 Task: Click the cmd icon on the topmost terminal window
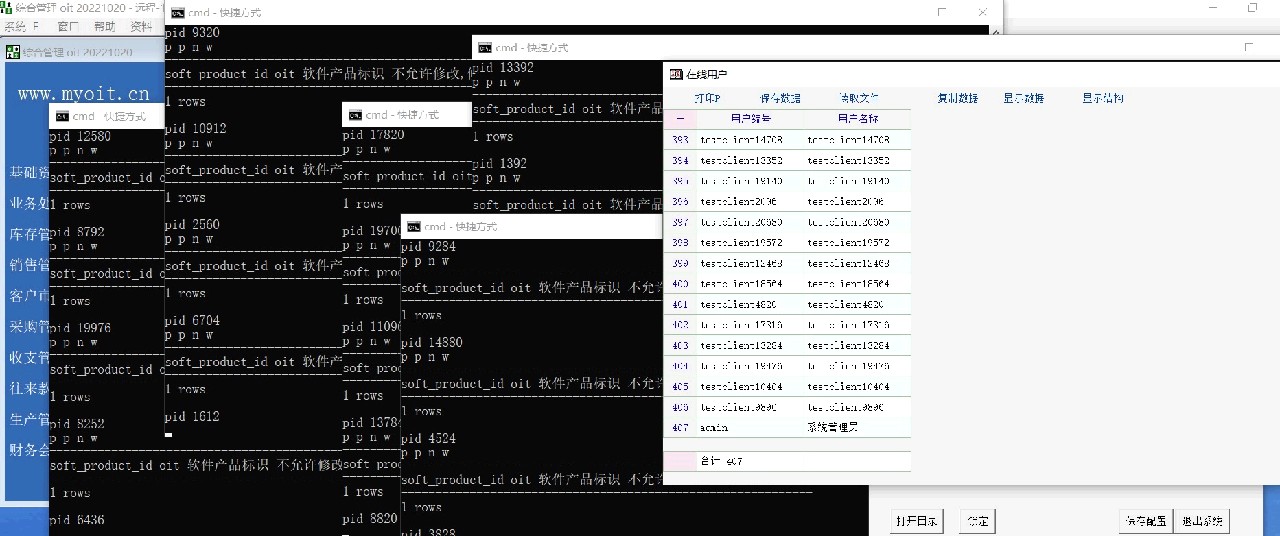tap(177, 13)
